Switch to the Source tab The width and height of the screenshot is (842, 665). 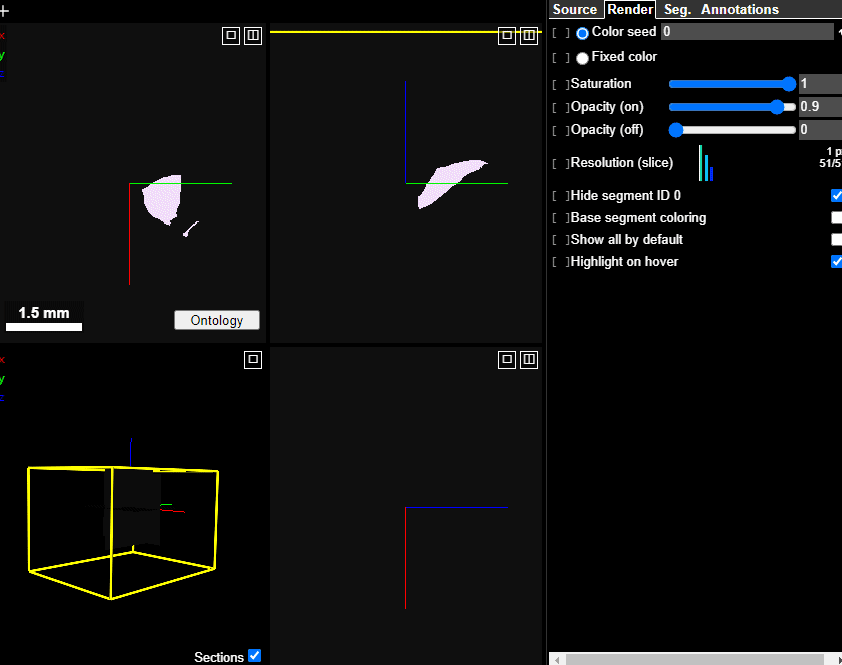(x=575, y=9)
